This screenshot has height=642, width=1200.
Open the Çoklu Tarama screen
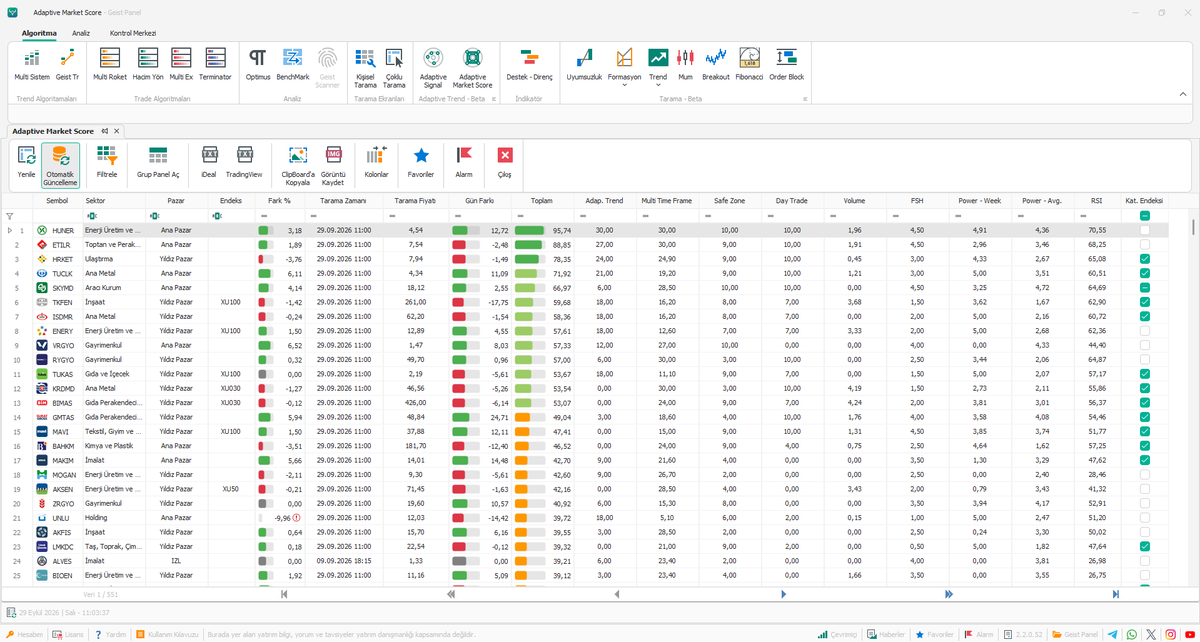tap(394, 69)
